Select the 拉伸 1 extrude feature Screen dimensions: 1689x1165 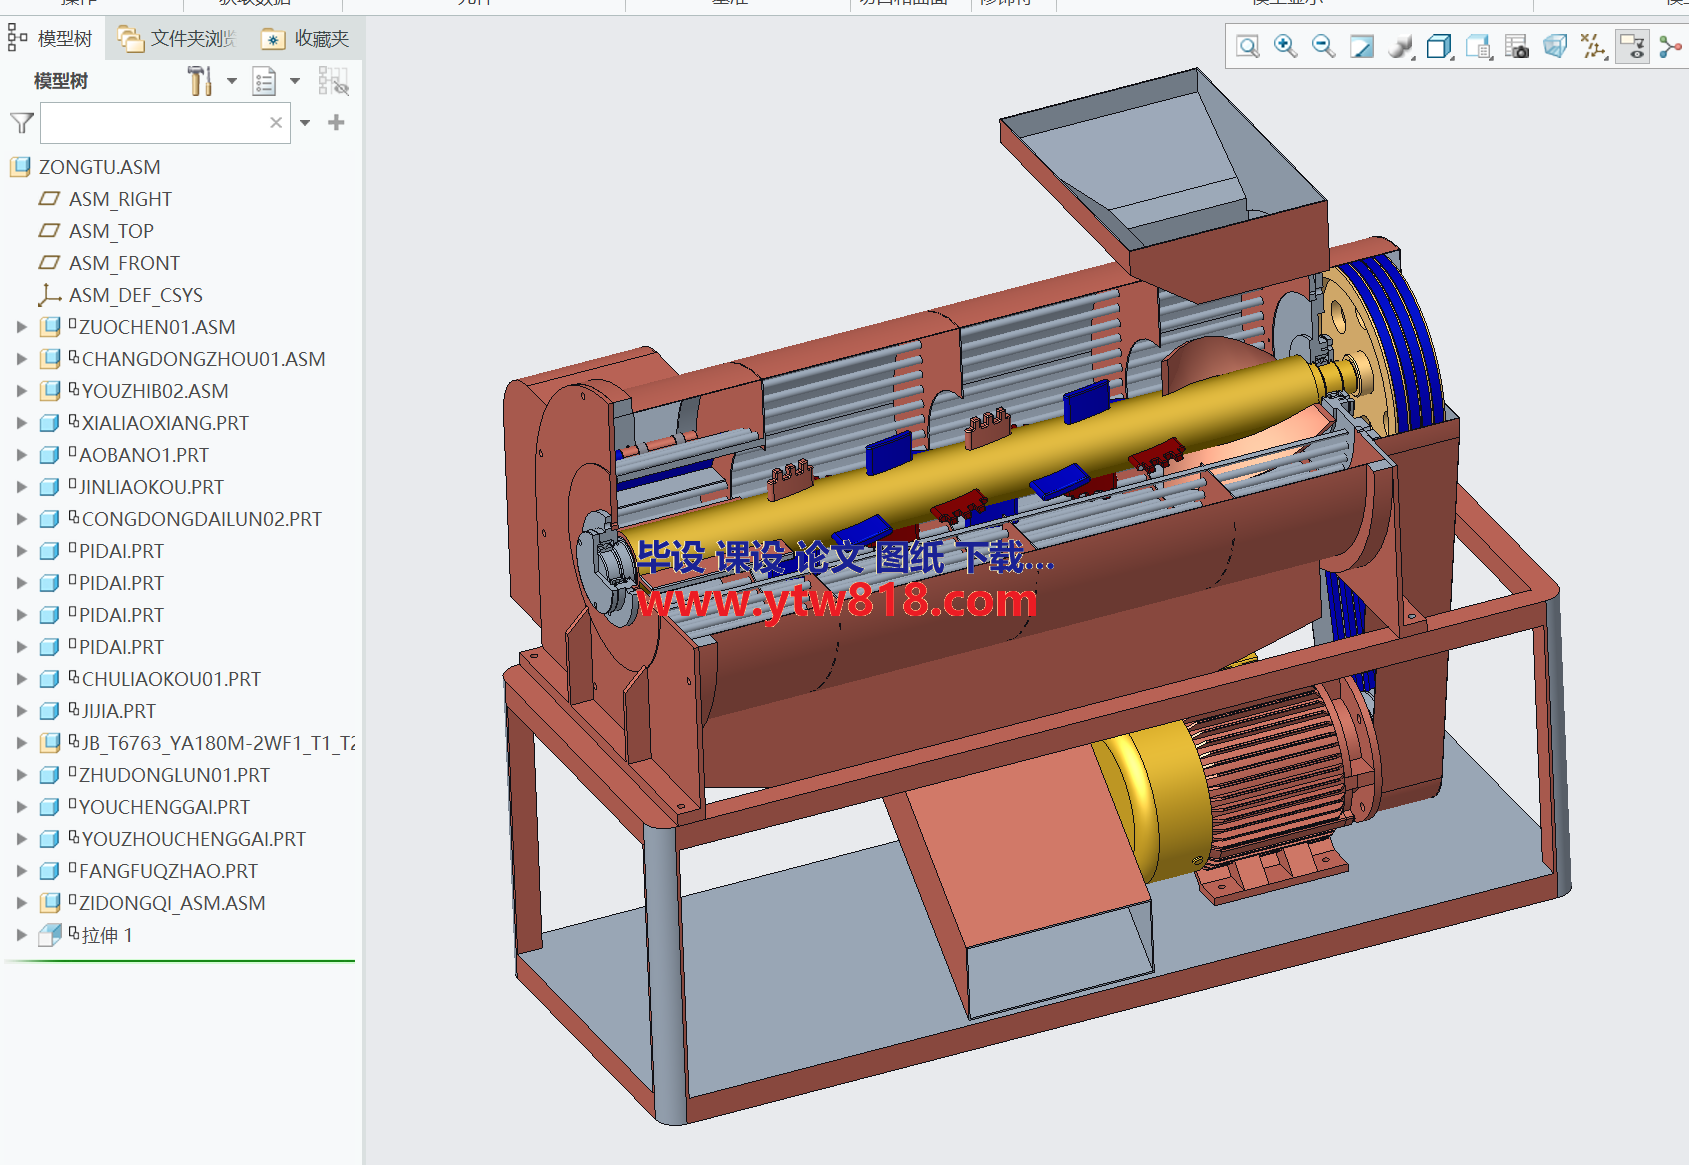[106, 935]
